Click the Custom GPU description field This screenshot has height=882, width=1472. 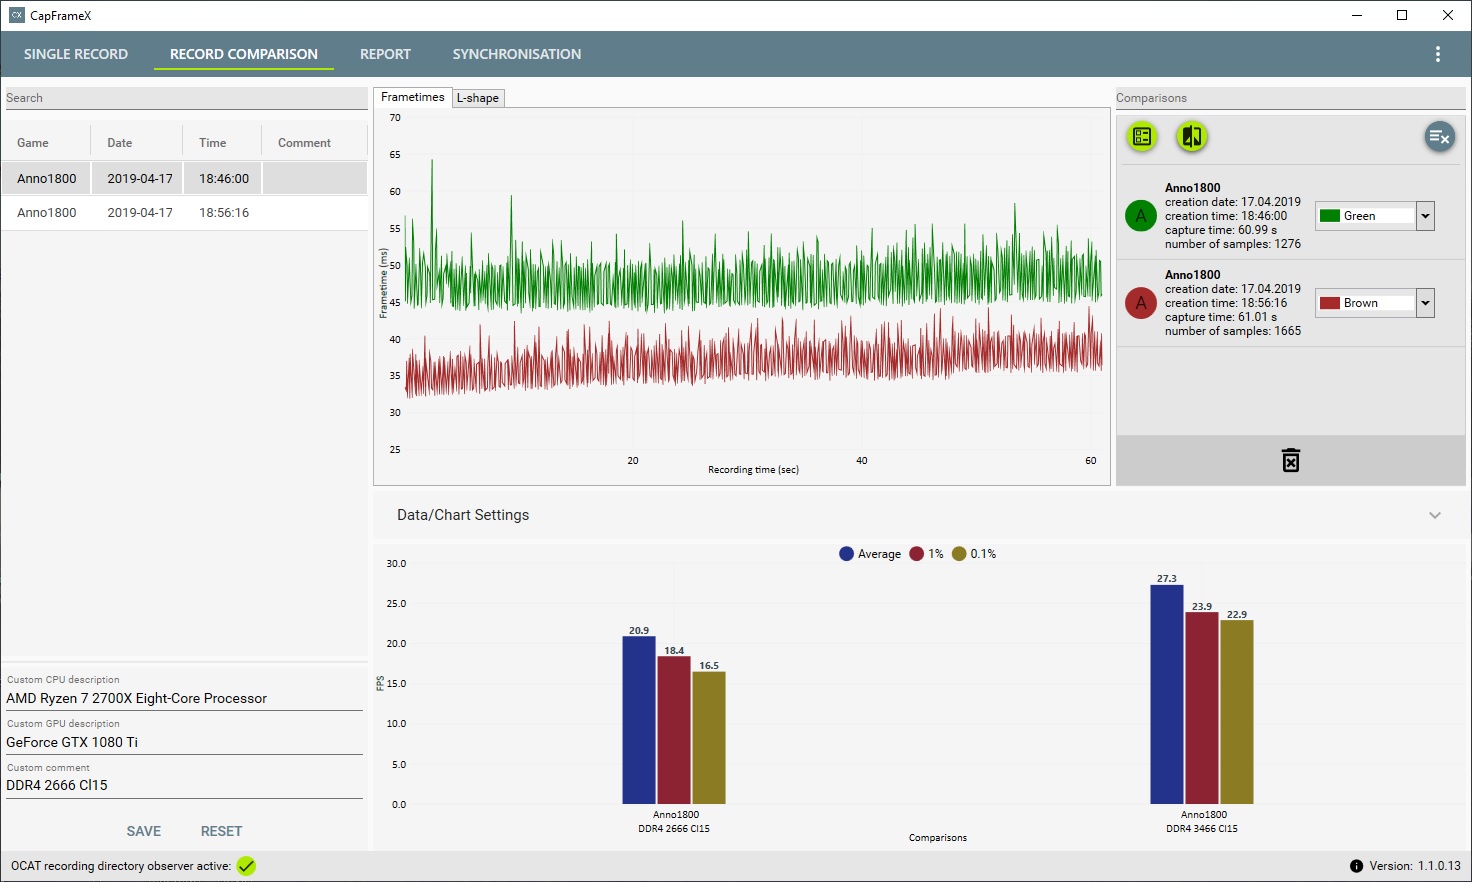click(184, 742)
